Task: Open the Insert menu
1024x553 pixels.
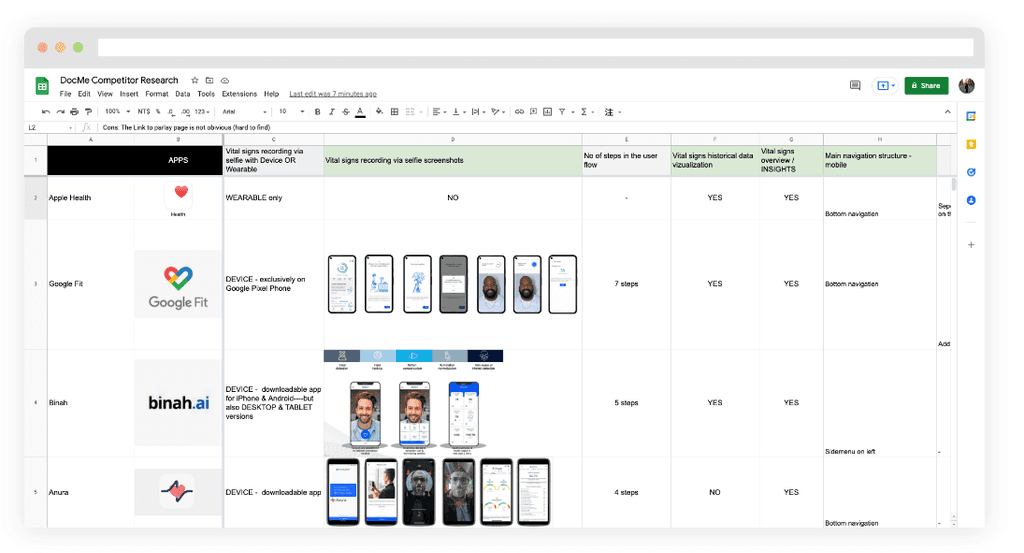Action: click(x=129, y=94)
